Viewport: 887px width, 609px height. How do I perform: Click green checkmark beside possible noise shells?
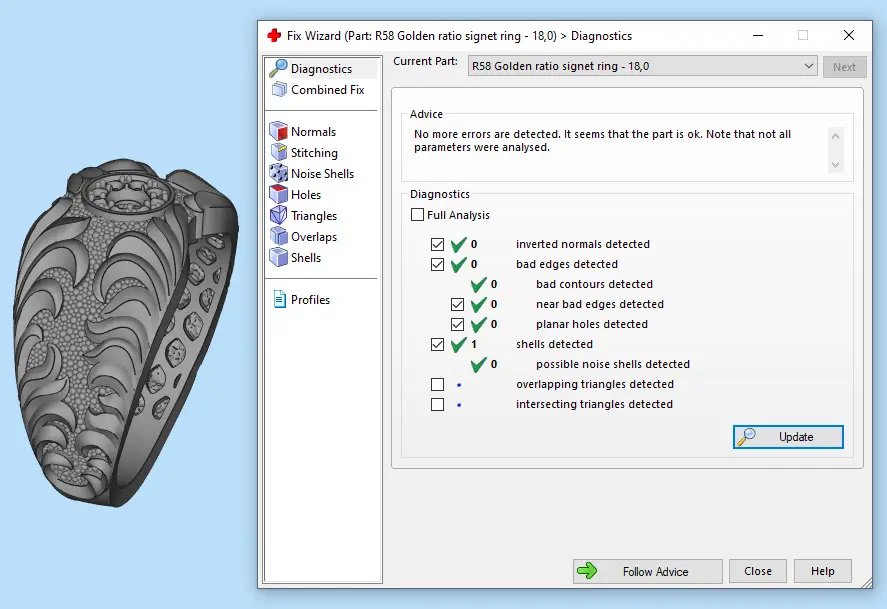(479, 364)
